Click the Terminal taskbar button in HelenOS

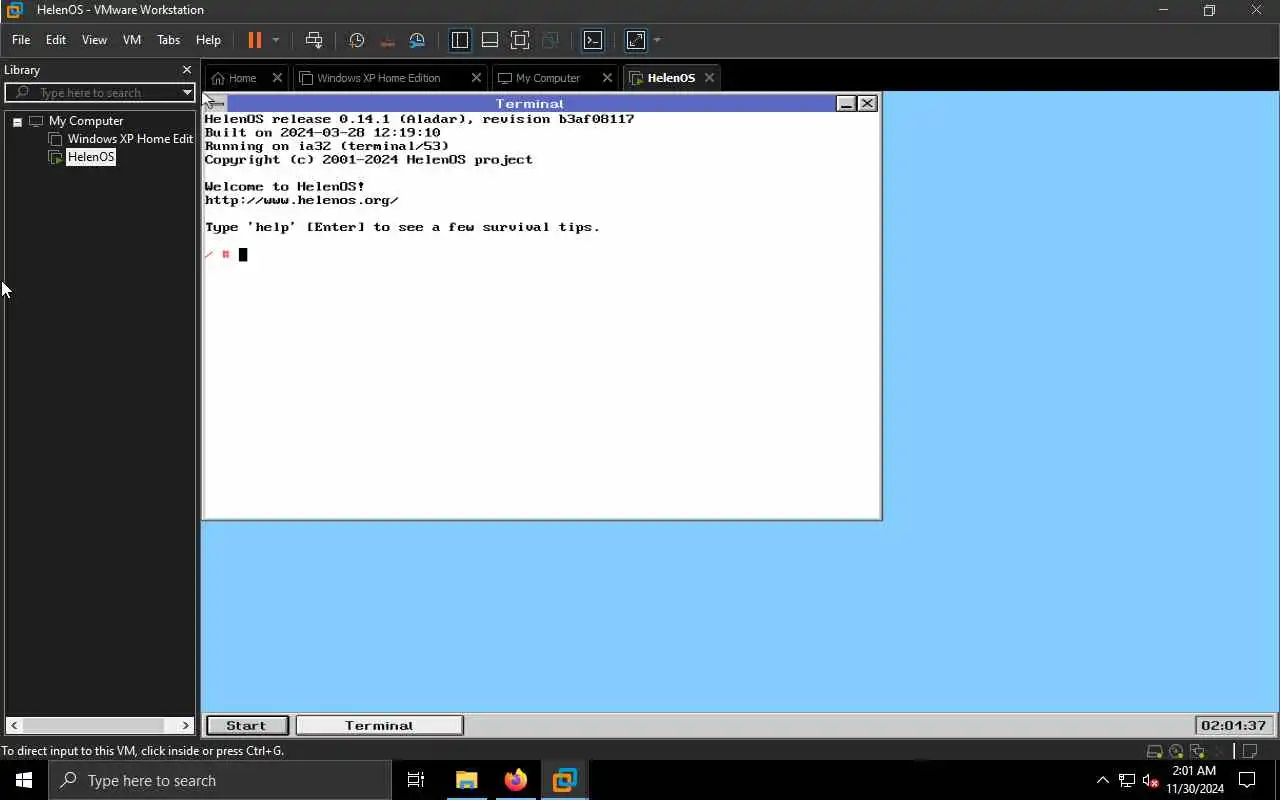coord(379,725)
